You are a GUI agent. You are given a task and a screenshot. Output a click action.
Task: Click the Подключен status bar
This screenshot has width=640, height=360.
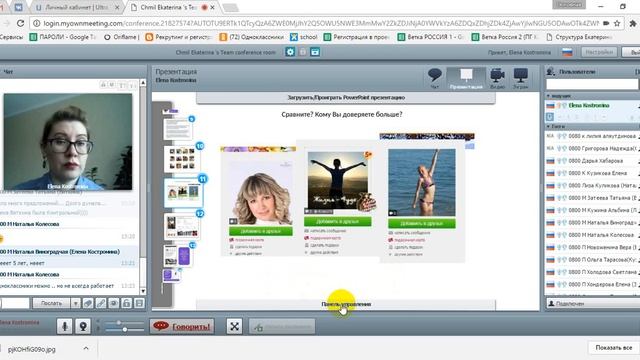[593, 304]
